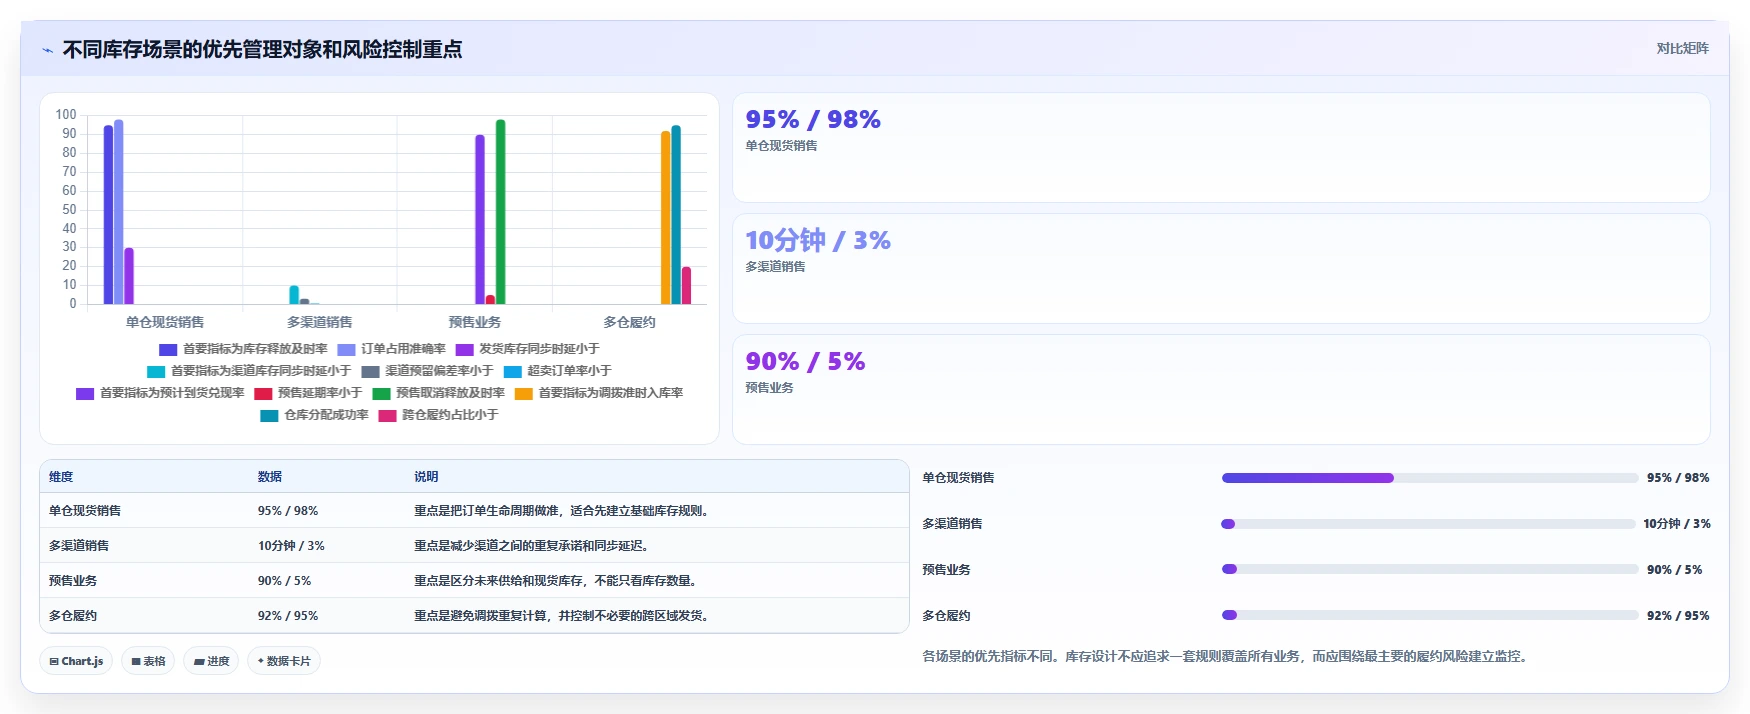Image resolution: width=1750 pixels, height=714 pixels.
Task: Click the short purple bar in 单仓现货销售 group
Action: coord(129,276)
